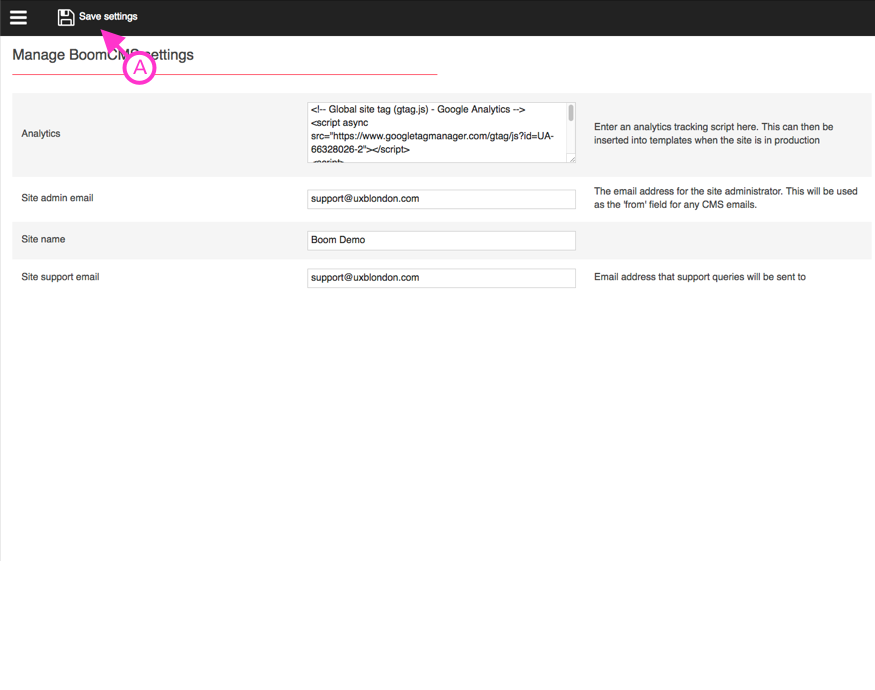
Task: Click the Analytics row label
Action: 41,133
